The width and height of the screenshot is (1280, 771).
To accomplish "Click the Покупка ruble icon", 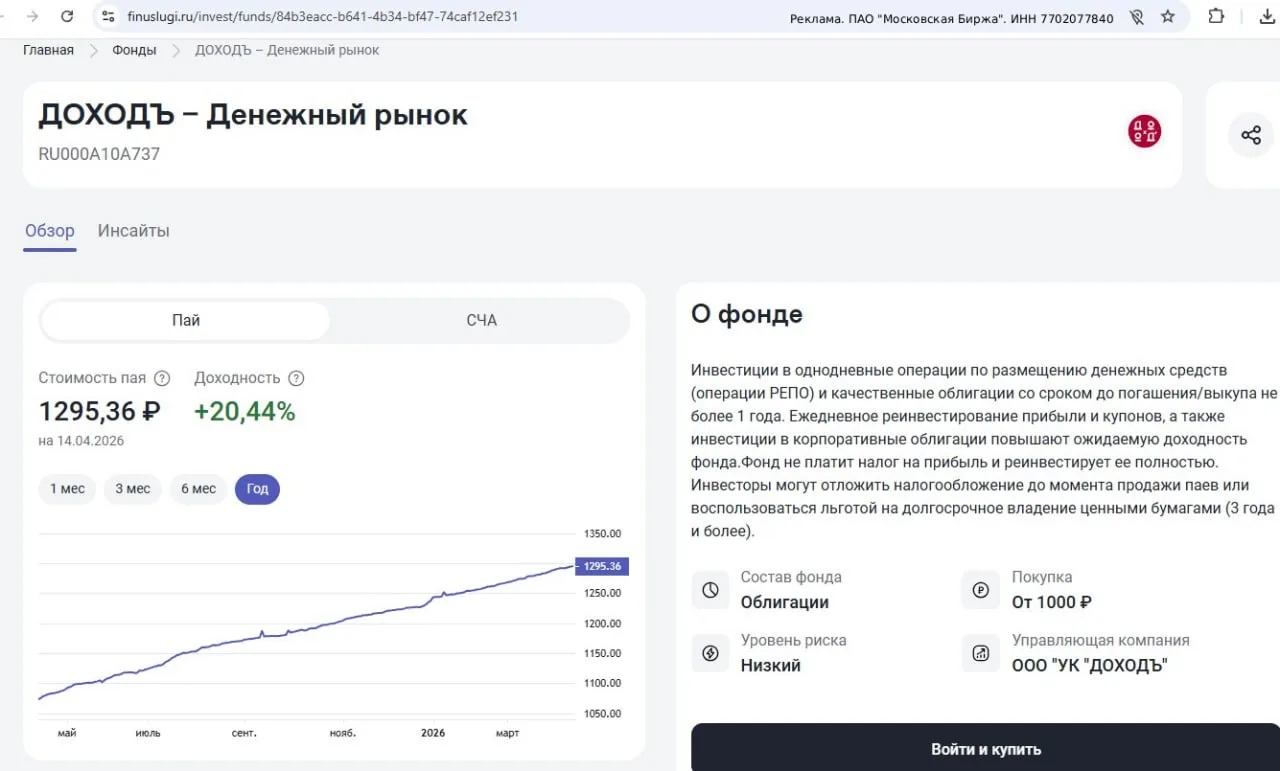I will [981, 590].
